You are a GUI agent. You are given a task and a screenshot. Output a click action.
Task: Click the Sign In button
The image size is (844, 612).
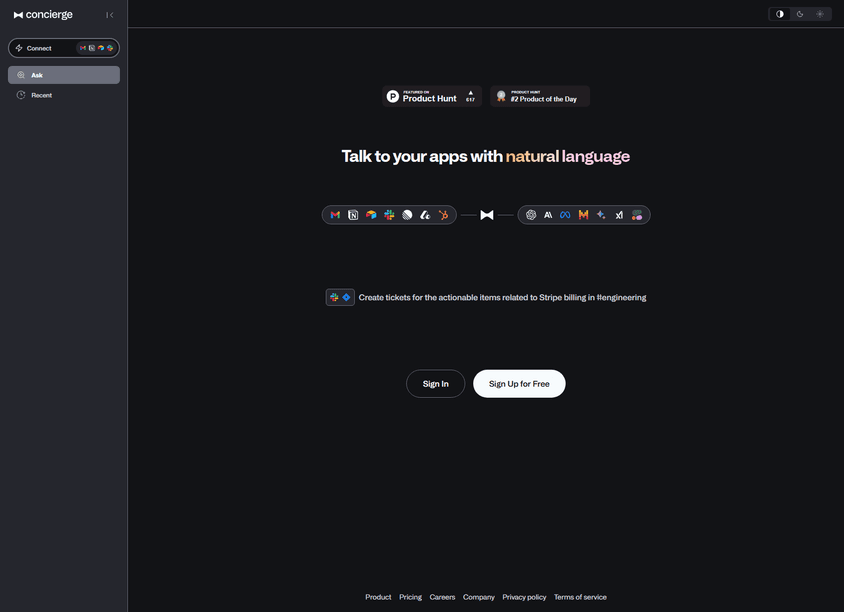point(435,383)
